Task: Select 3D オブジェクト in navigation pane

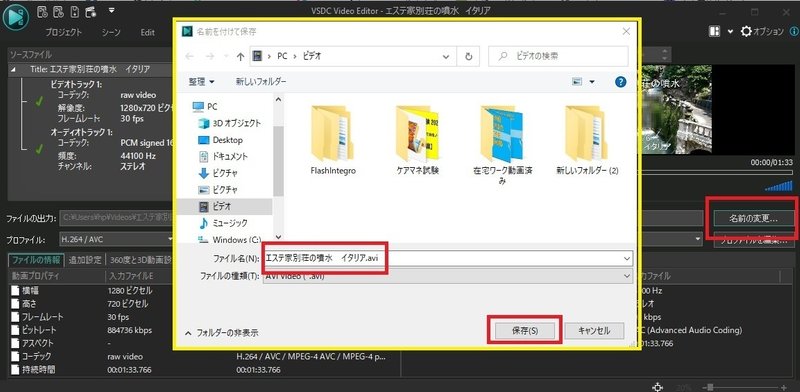Action: [x=229, y=123]
